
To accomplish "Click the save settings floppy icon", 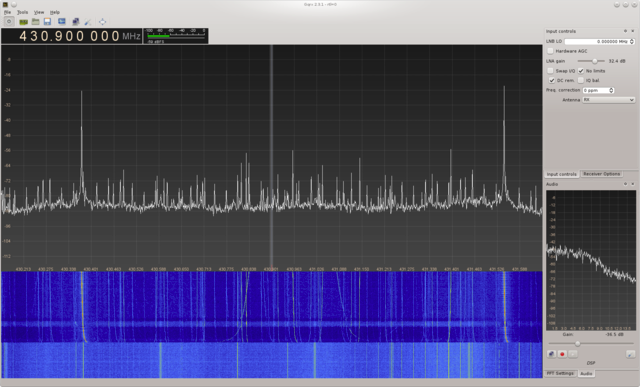I will [47, 22].
